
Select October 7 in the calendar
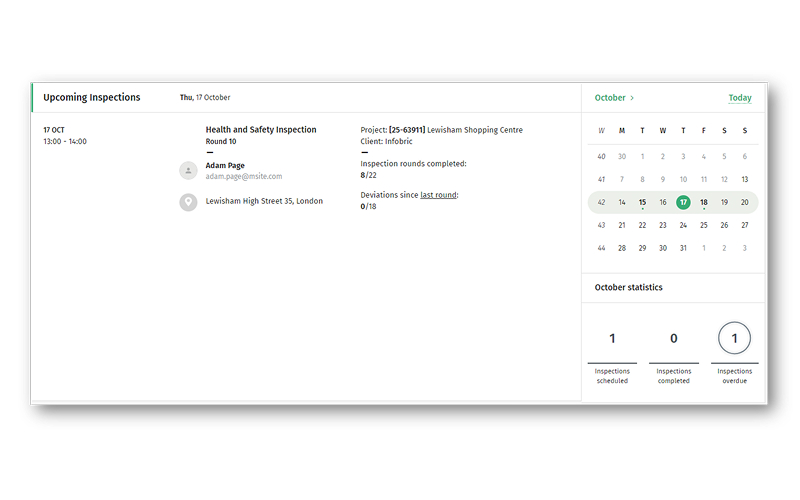(x=622, y=179)
